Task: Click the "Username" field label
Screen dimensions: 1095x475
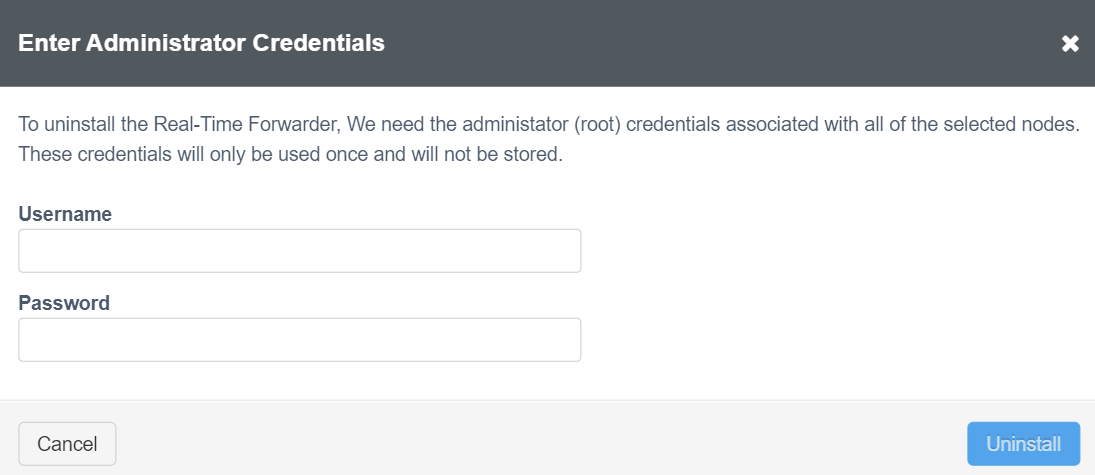Action: [x=65, y=214]
